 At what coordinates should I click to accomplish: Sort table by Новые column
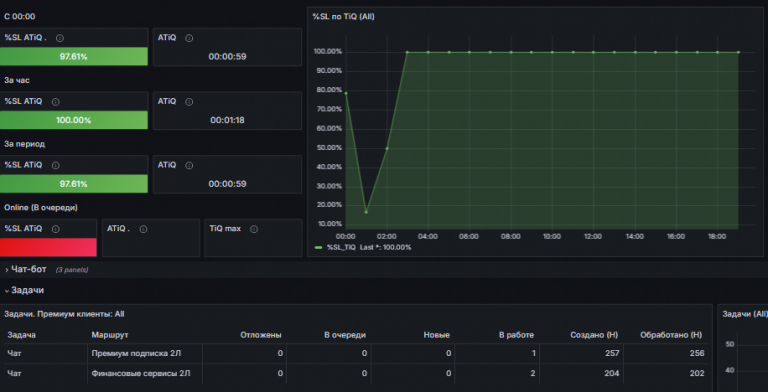tap(436, 335)
